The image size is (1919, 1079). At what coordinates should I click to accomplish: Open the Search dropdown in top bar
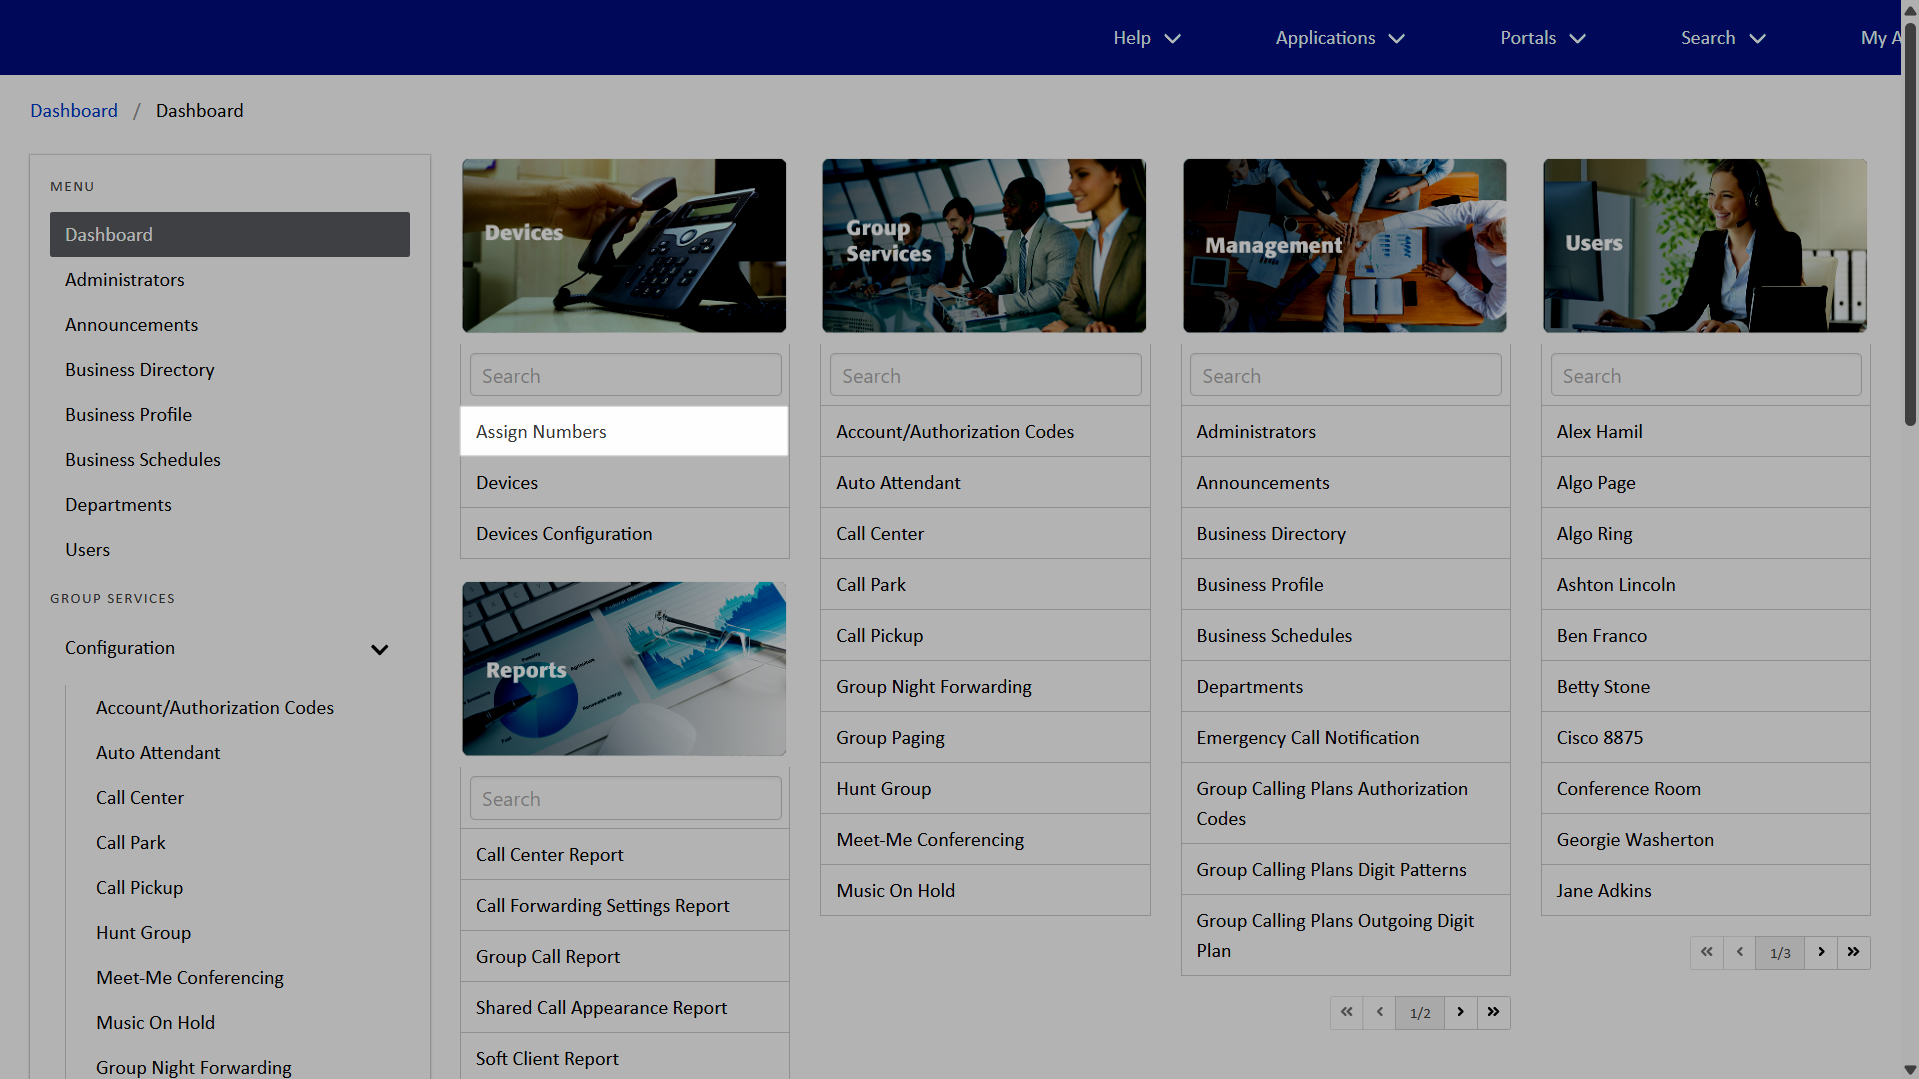click(1722, 38)
